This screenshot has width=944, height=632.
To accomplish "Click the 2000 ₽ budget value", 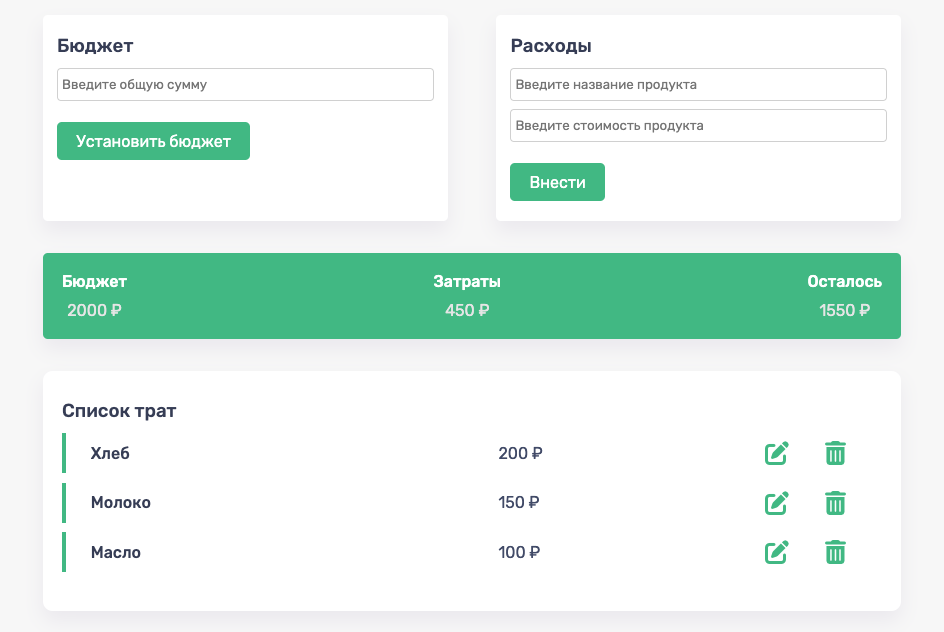I will click(x=94, y=310).
